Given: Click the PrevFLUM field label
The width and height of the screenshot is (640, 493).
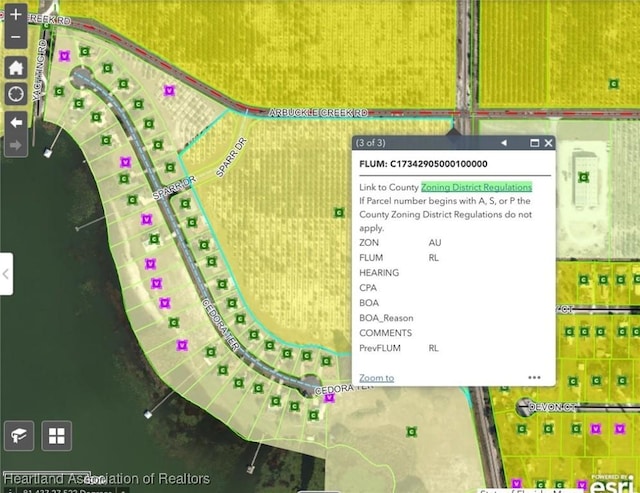Looking at the screenshot, I should coord(380,348).
